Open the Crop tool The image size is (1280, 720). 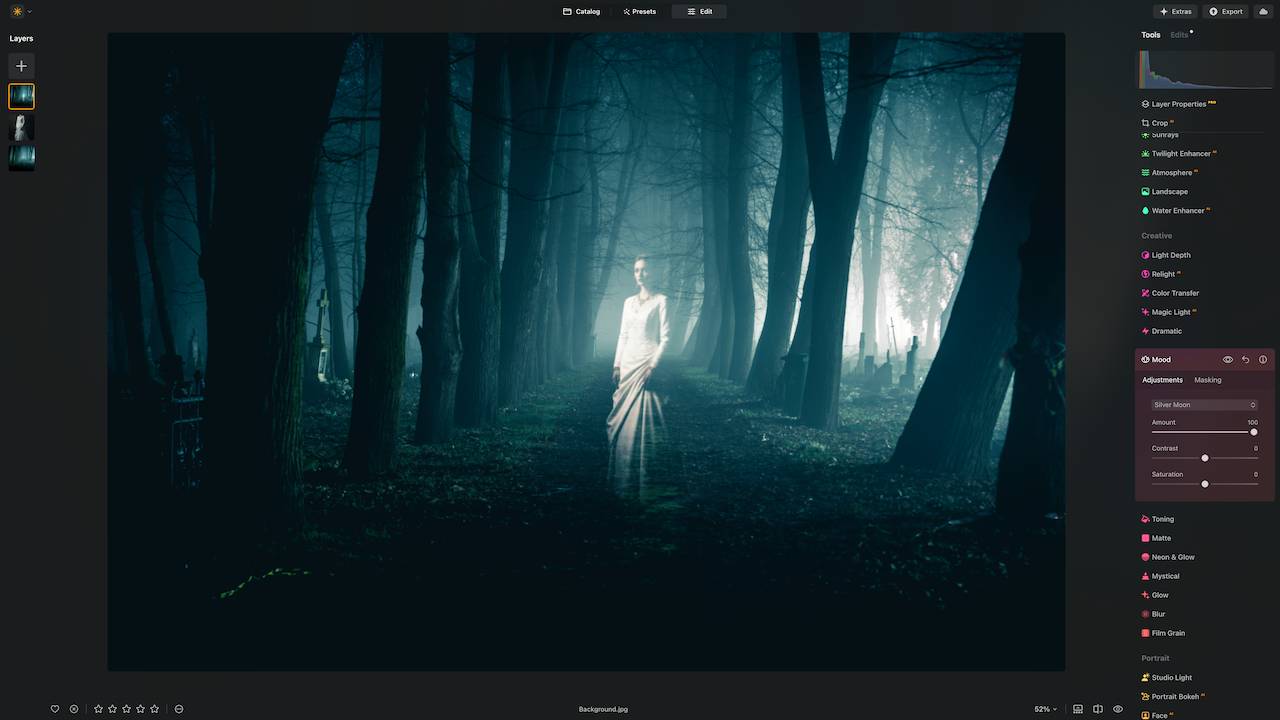tap(1159, 122)
